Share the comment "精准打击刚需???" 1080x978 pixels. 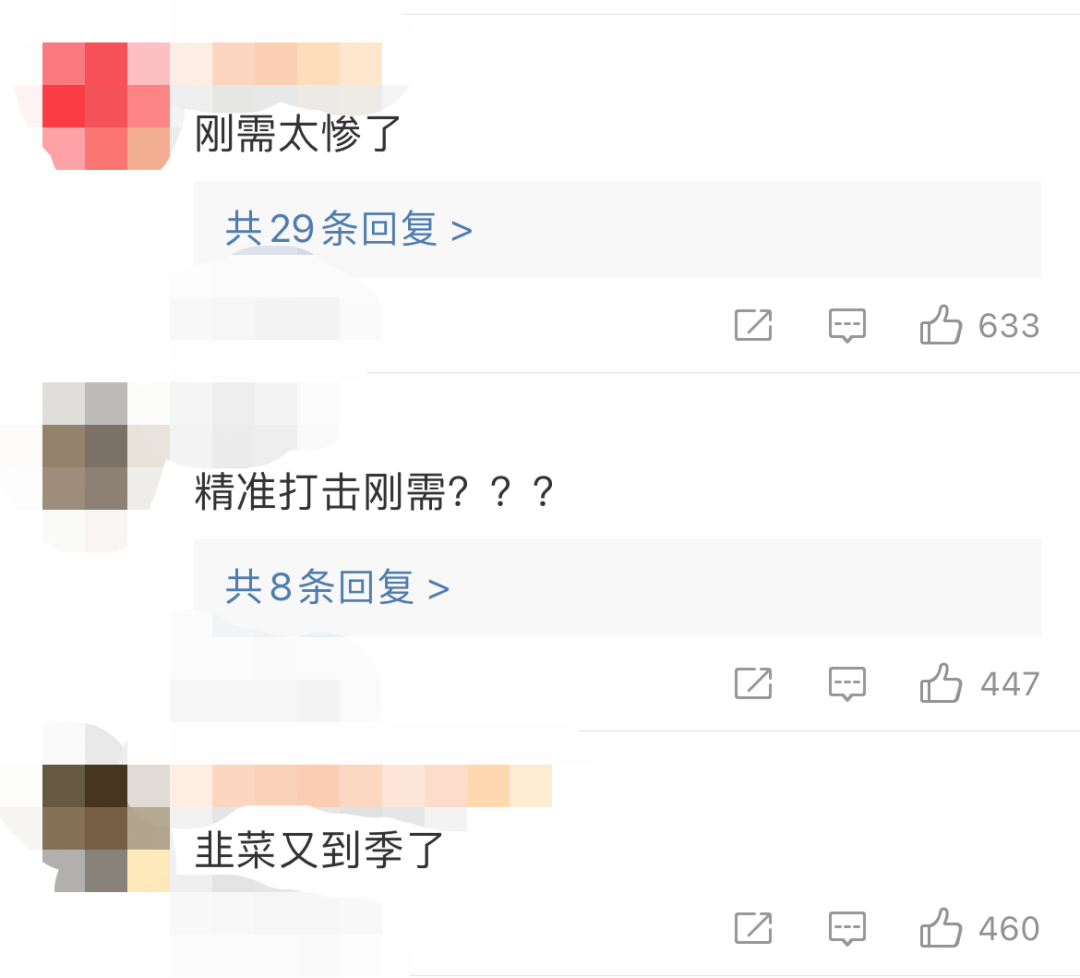coord(754,683)
